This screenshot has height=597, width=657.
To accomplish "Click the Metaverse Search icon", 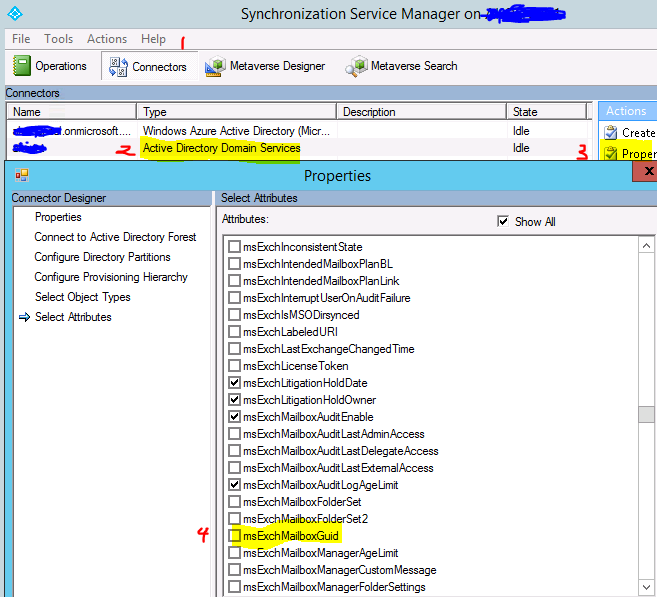I will click(356, 67).
